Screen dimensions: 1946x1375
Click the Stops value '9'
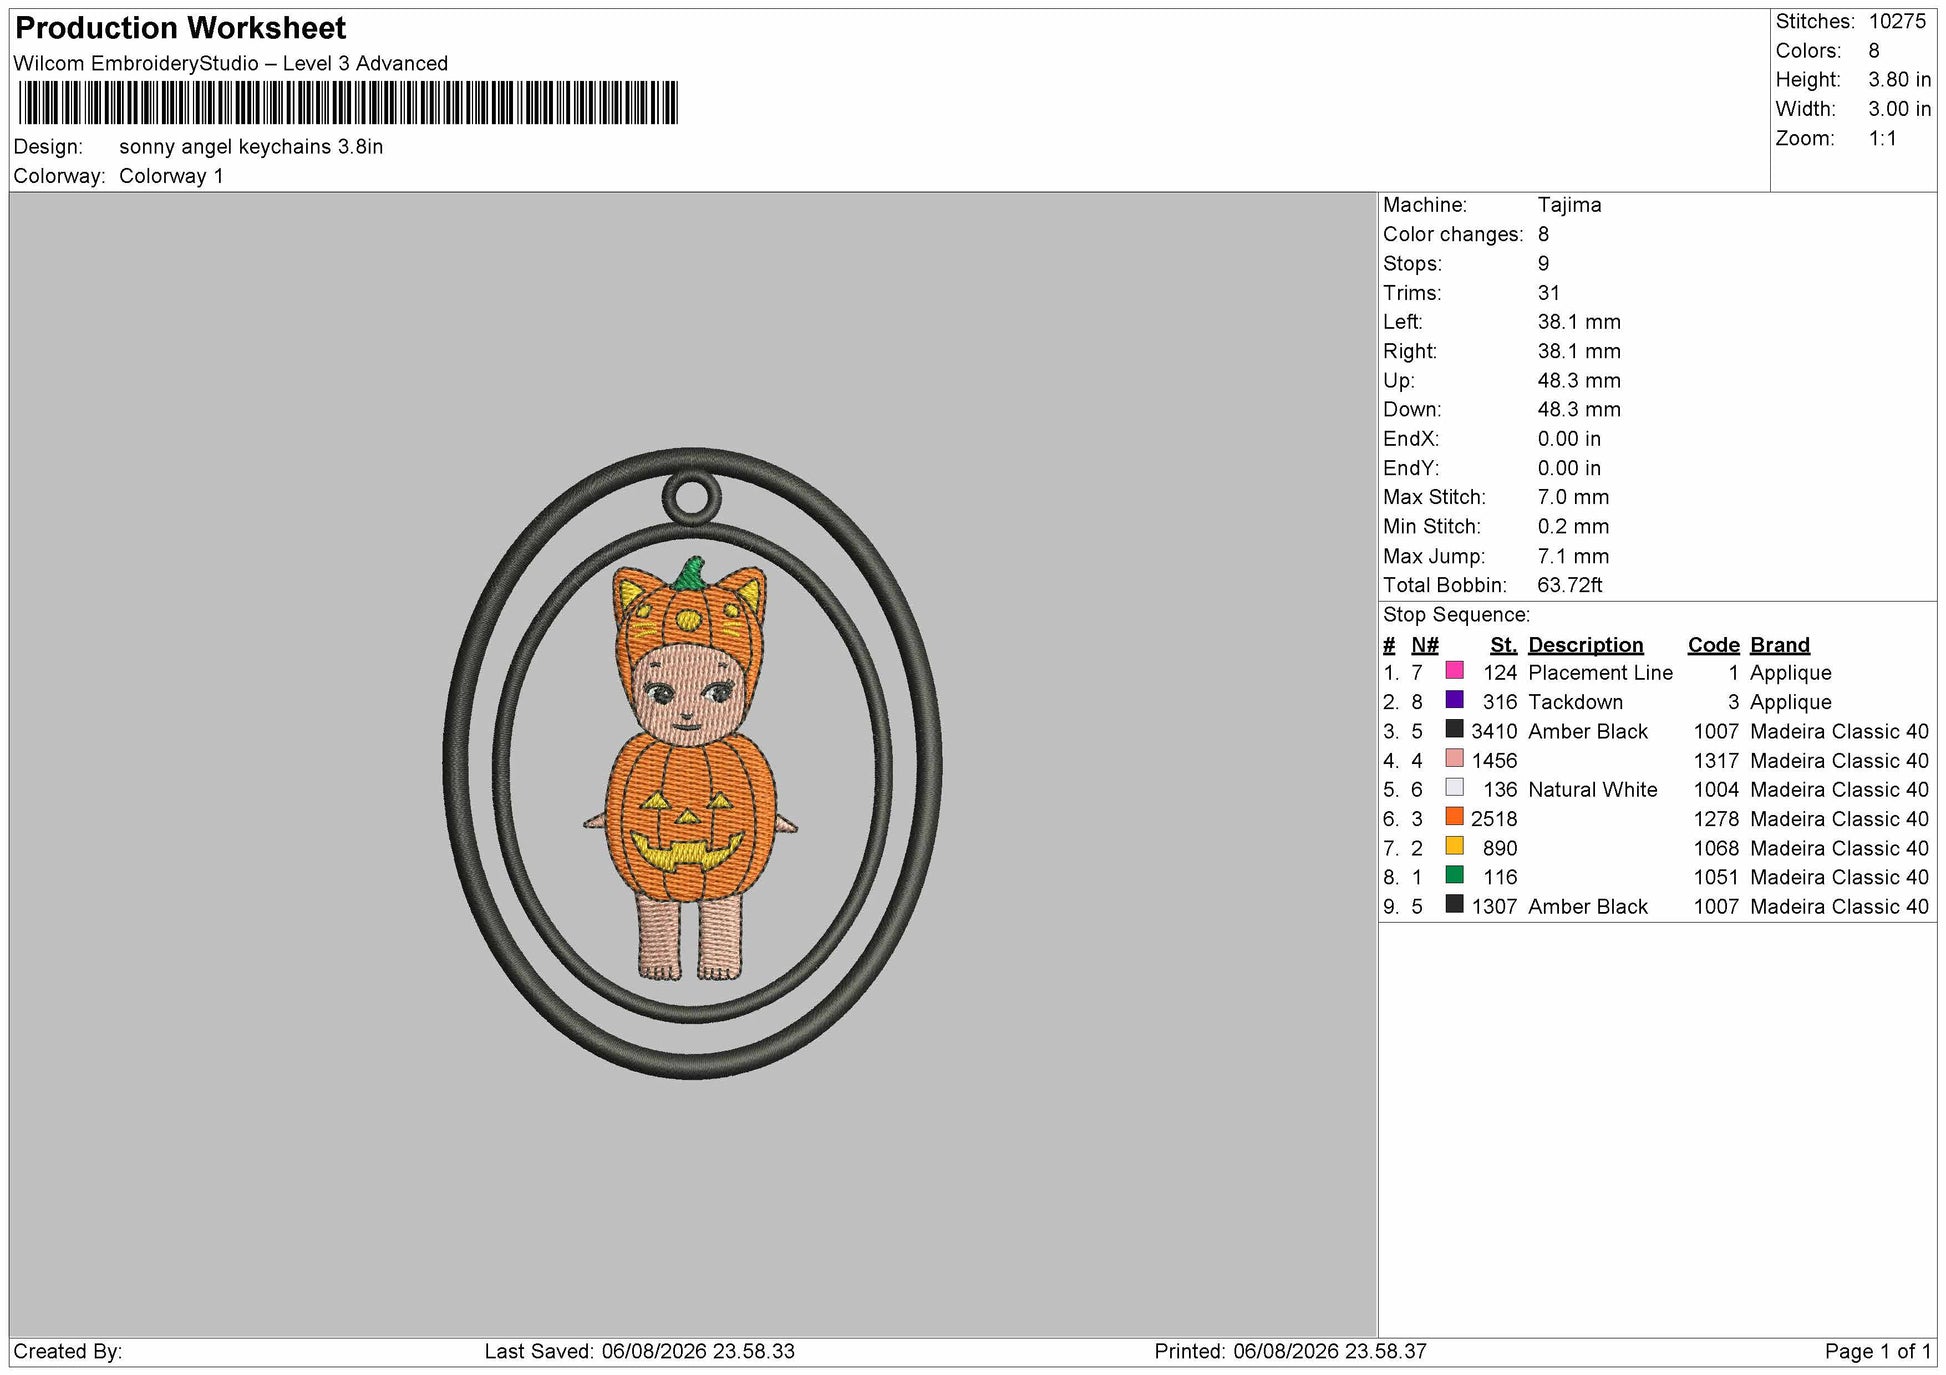pos(1543,264)
